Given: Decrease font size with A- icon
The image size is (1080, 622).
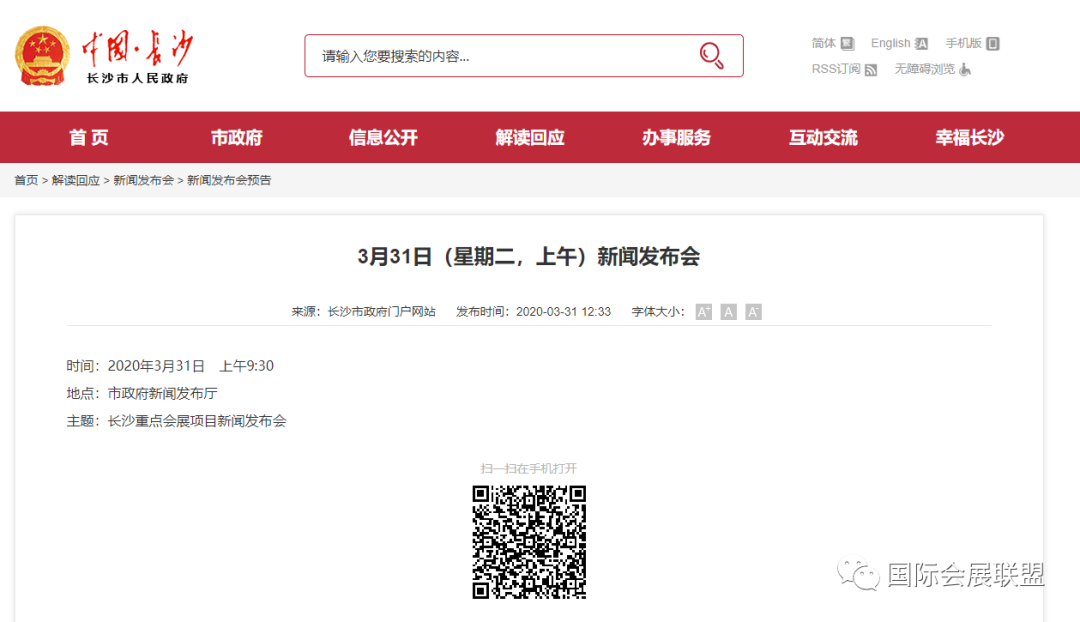Looking at the screenshot, I should (753, 312).
